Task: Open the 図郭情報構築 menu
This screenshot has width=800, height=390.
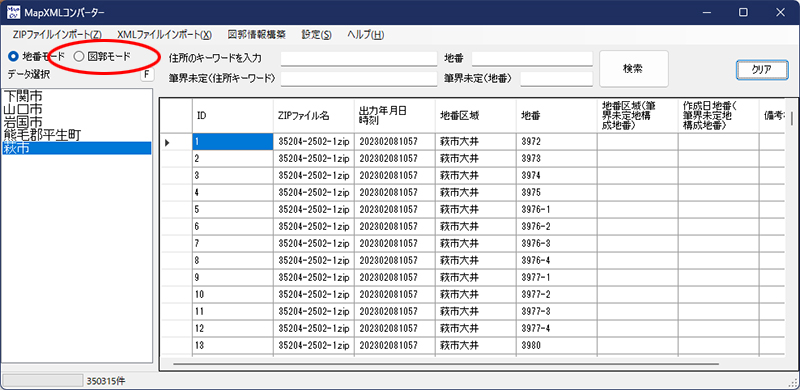Action: click(257, 35)
